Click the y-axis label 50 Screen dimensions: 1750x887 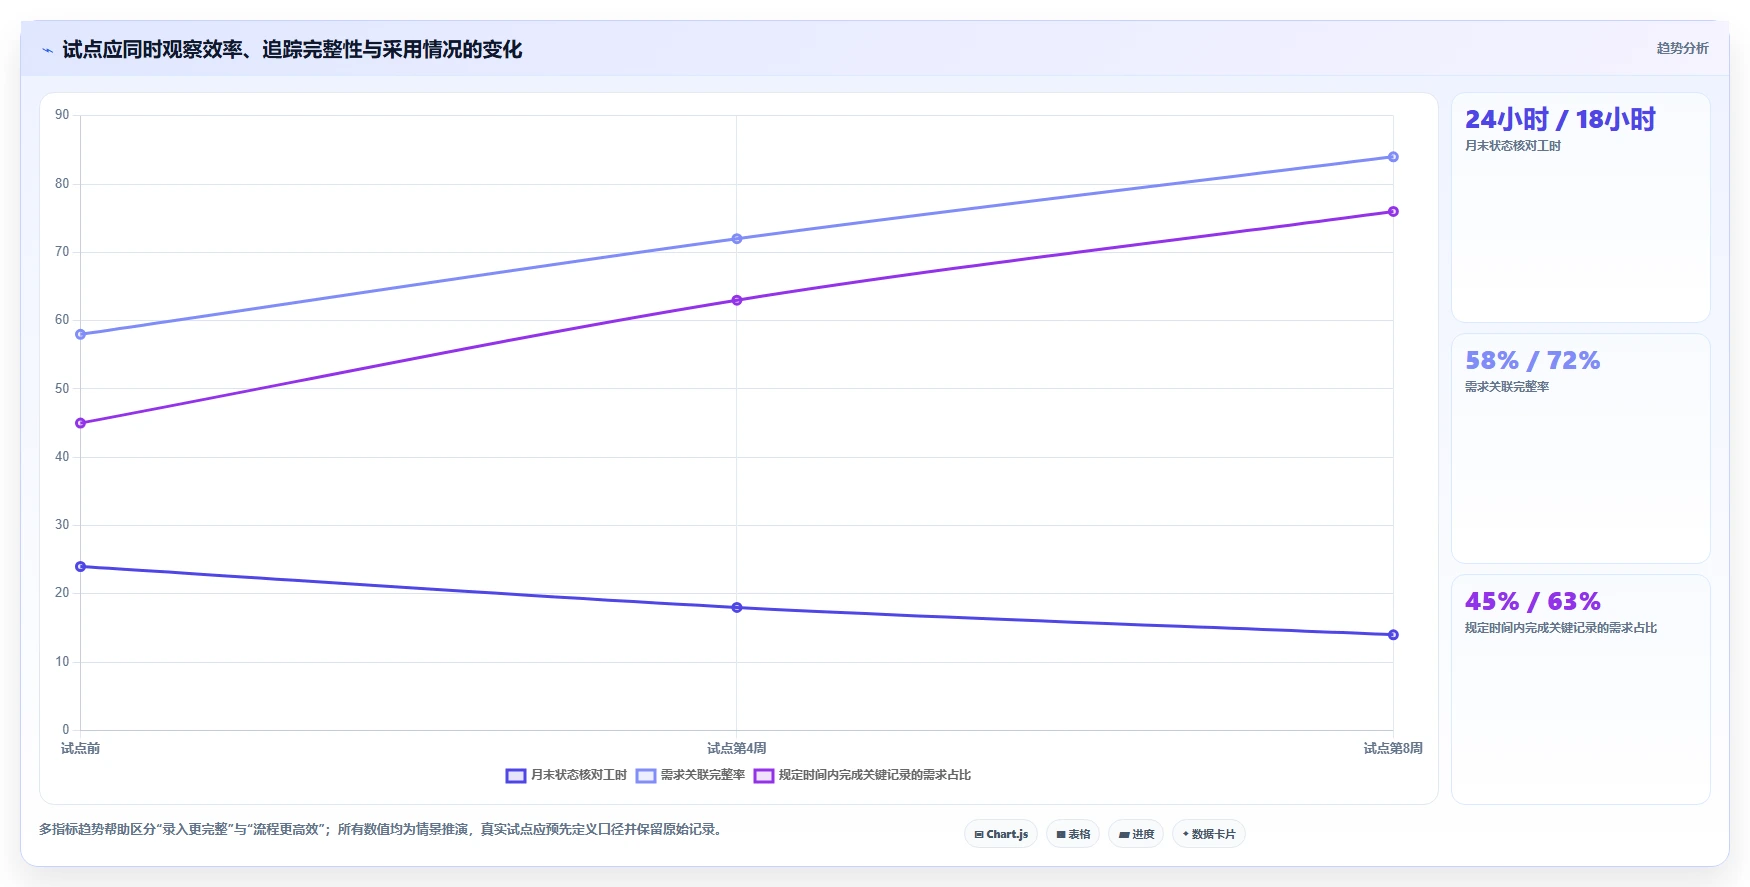point(62,389)
